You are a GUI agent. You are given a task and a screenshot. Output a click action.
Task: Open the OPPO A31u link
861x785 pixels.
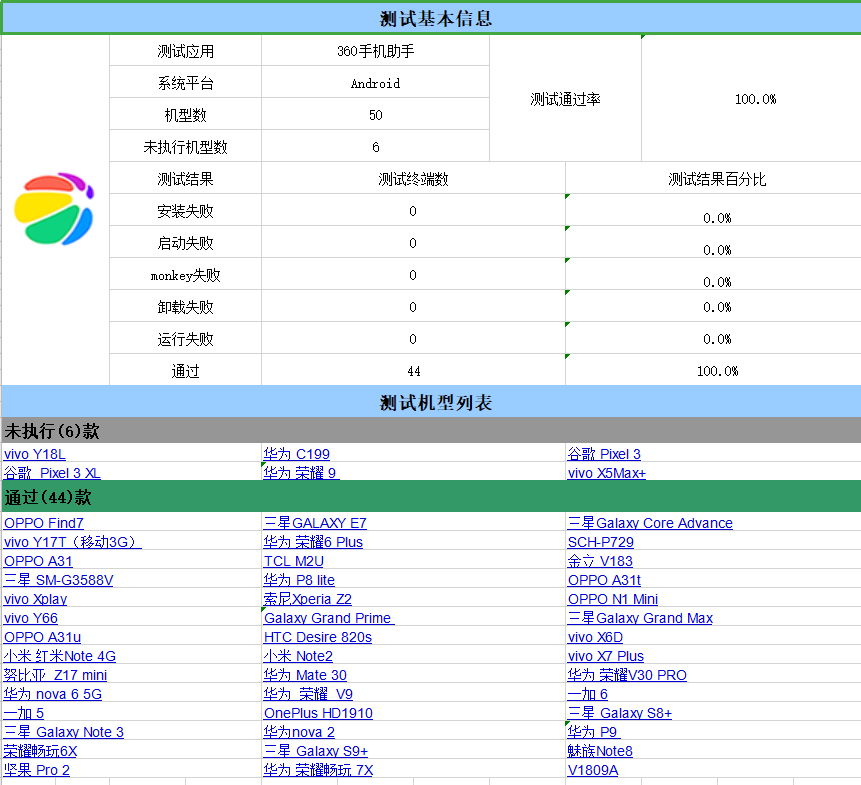[x=42, y=637]
